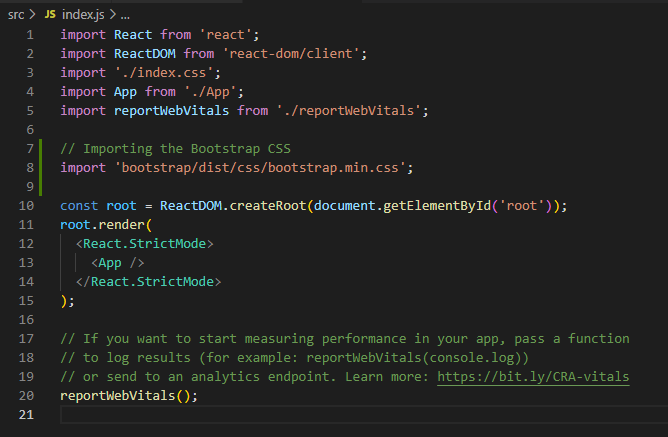Screen dimensions: 668x437
Task: Click line number 8 in gutter
Action: pyautogui.click(x=30, y=167)
